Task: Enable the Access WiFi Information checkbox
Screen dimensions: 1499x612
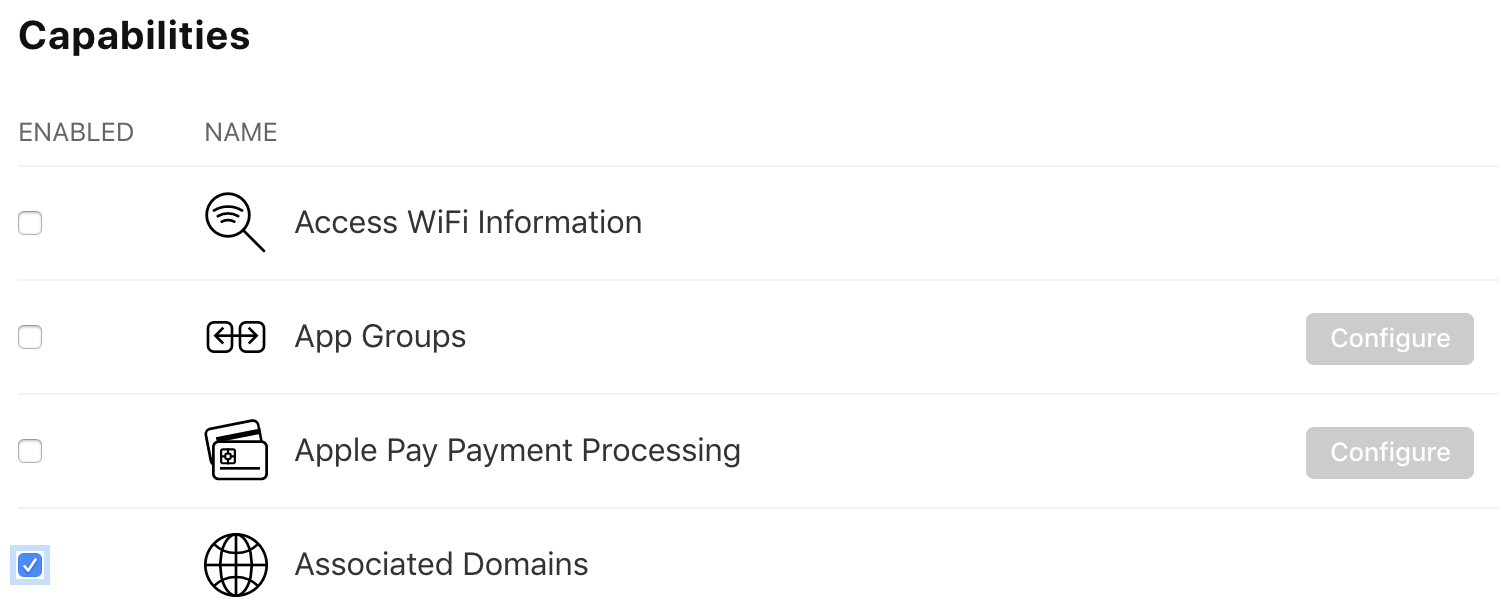Action: 30,223
